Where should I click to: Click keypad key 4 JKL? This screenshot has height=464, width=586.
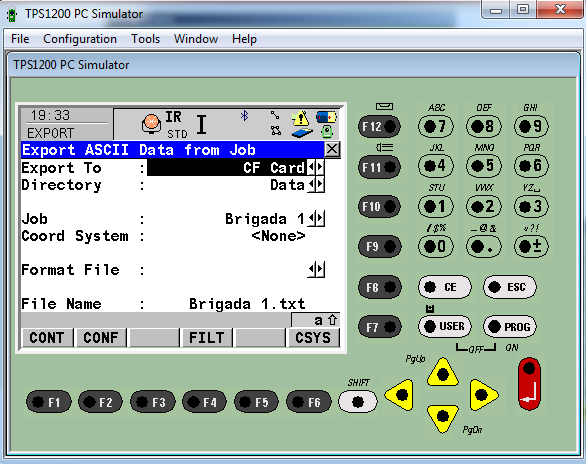click(436, 166)
